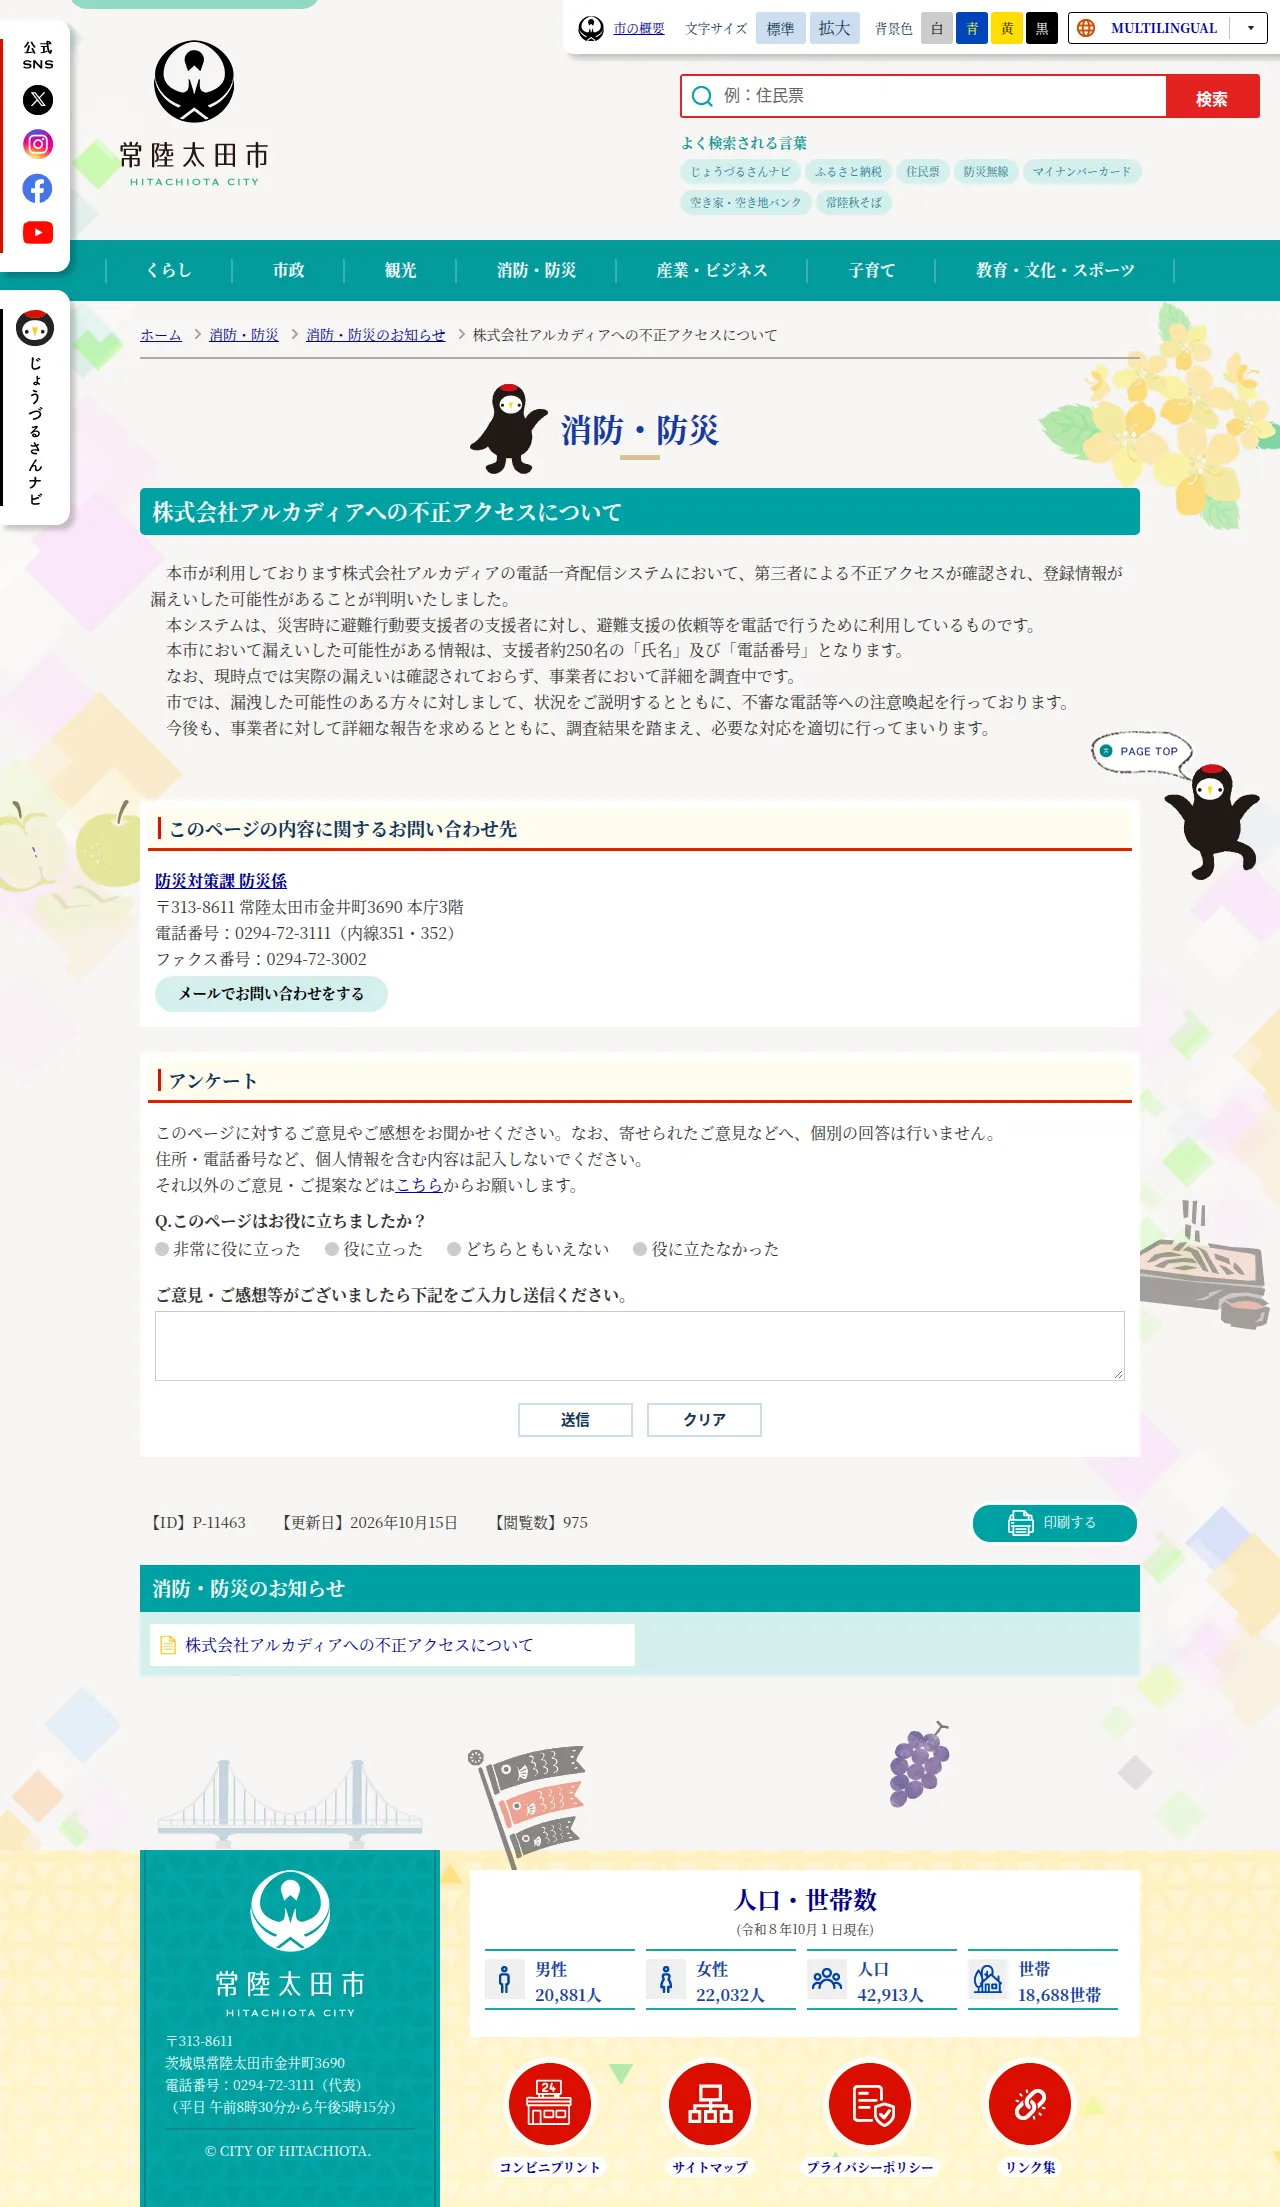Screen dimensions: 1280x2207
Task: Click the printer icon on 印刷する
Action: (1020, 1523)
